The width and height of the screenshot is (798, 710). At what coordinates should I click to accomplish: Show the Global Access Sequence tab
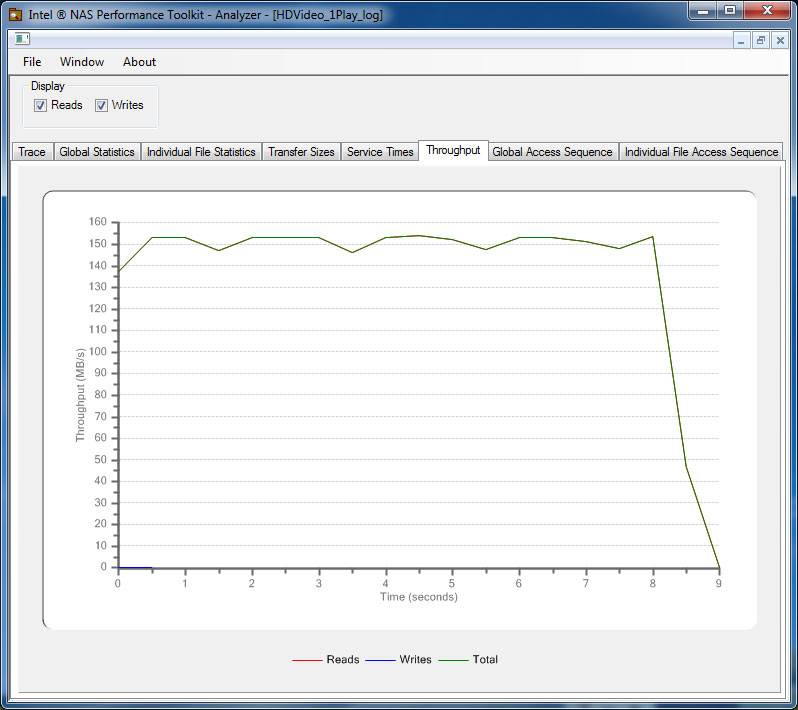[x=552, y=152]
